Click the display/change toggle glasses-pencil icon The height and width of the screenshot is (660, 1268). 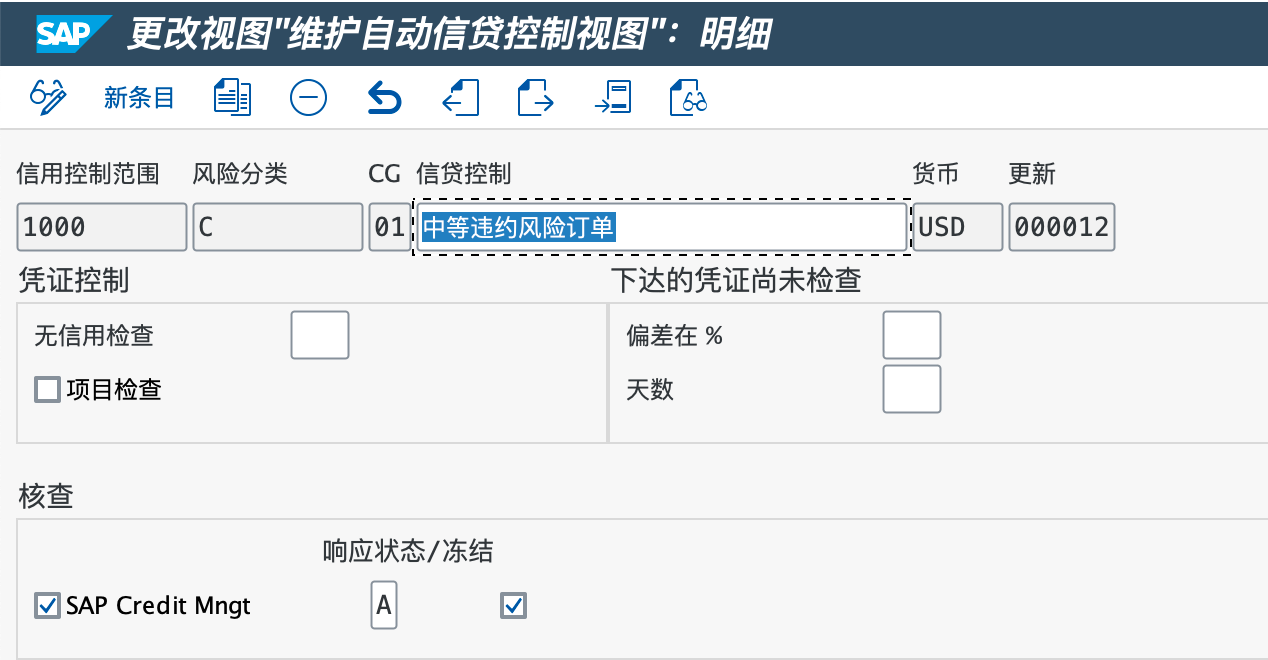coord(48,97)
